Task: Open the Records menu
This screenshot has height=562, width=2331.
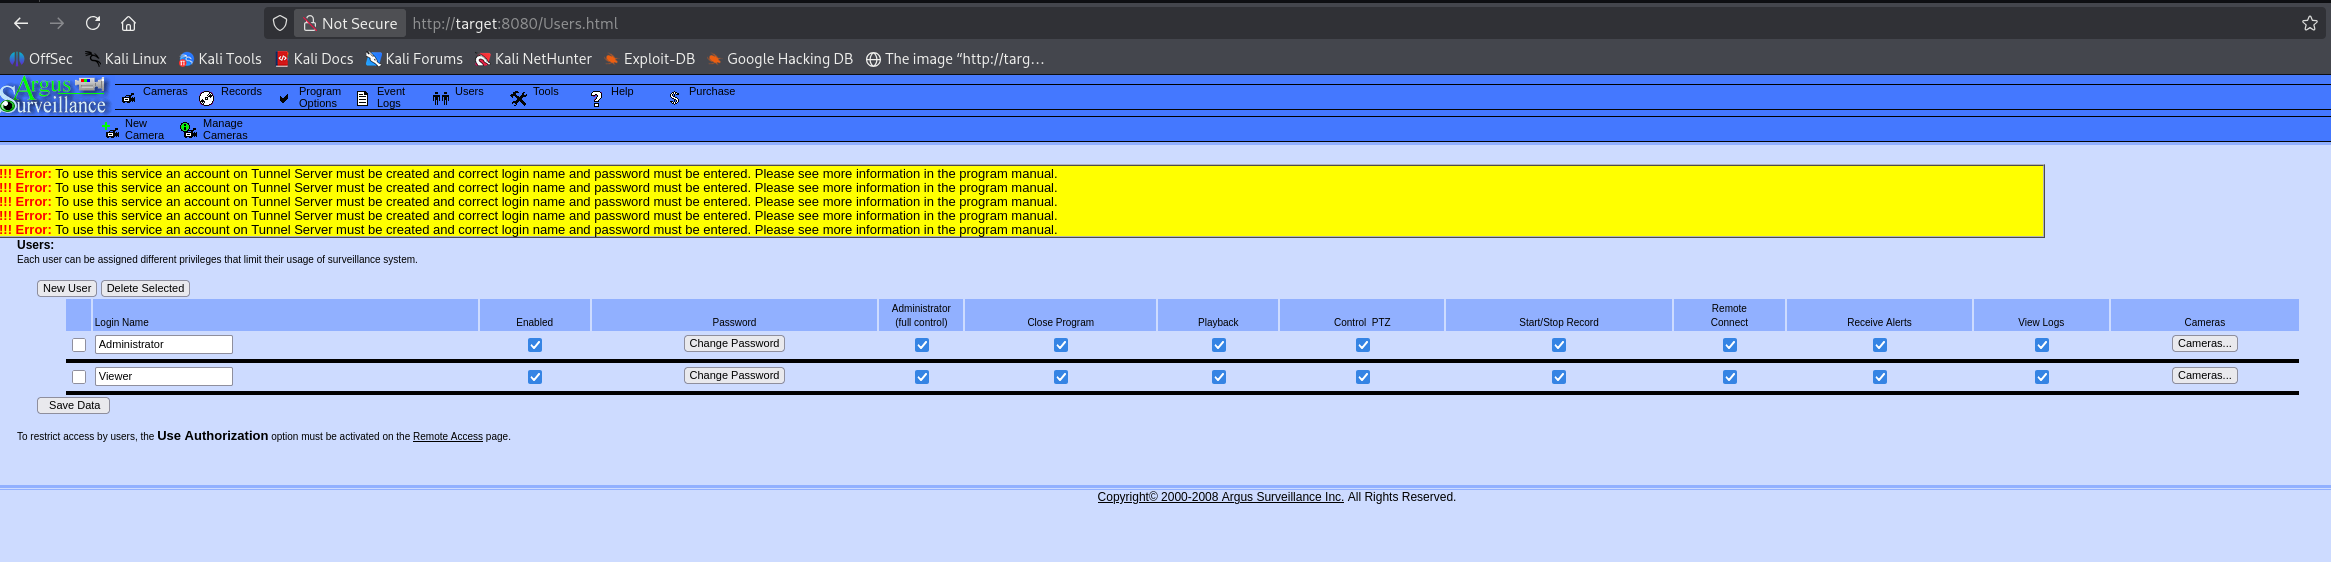Action: coord(241,91)
